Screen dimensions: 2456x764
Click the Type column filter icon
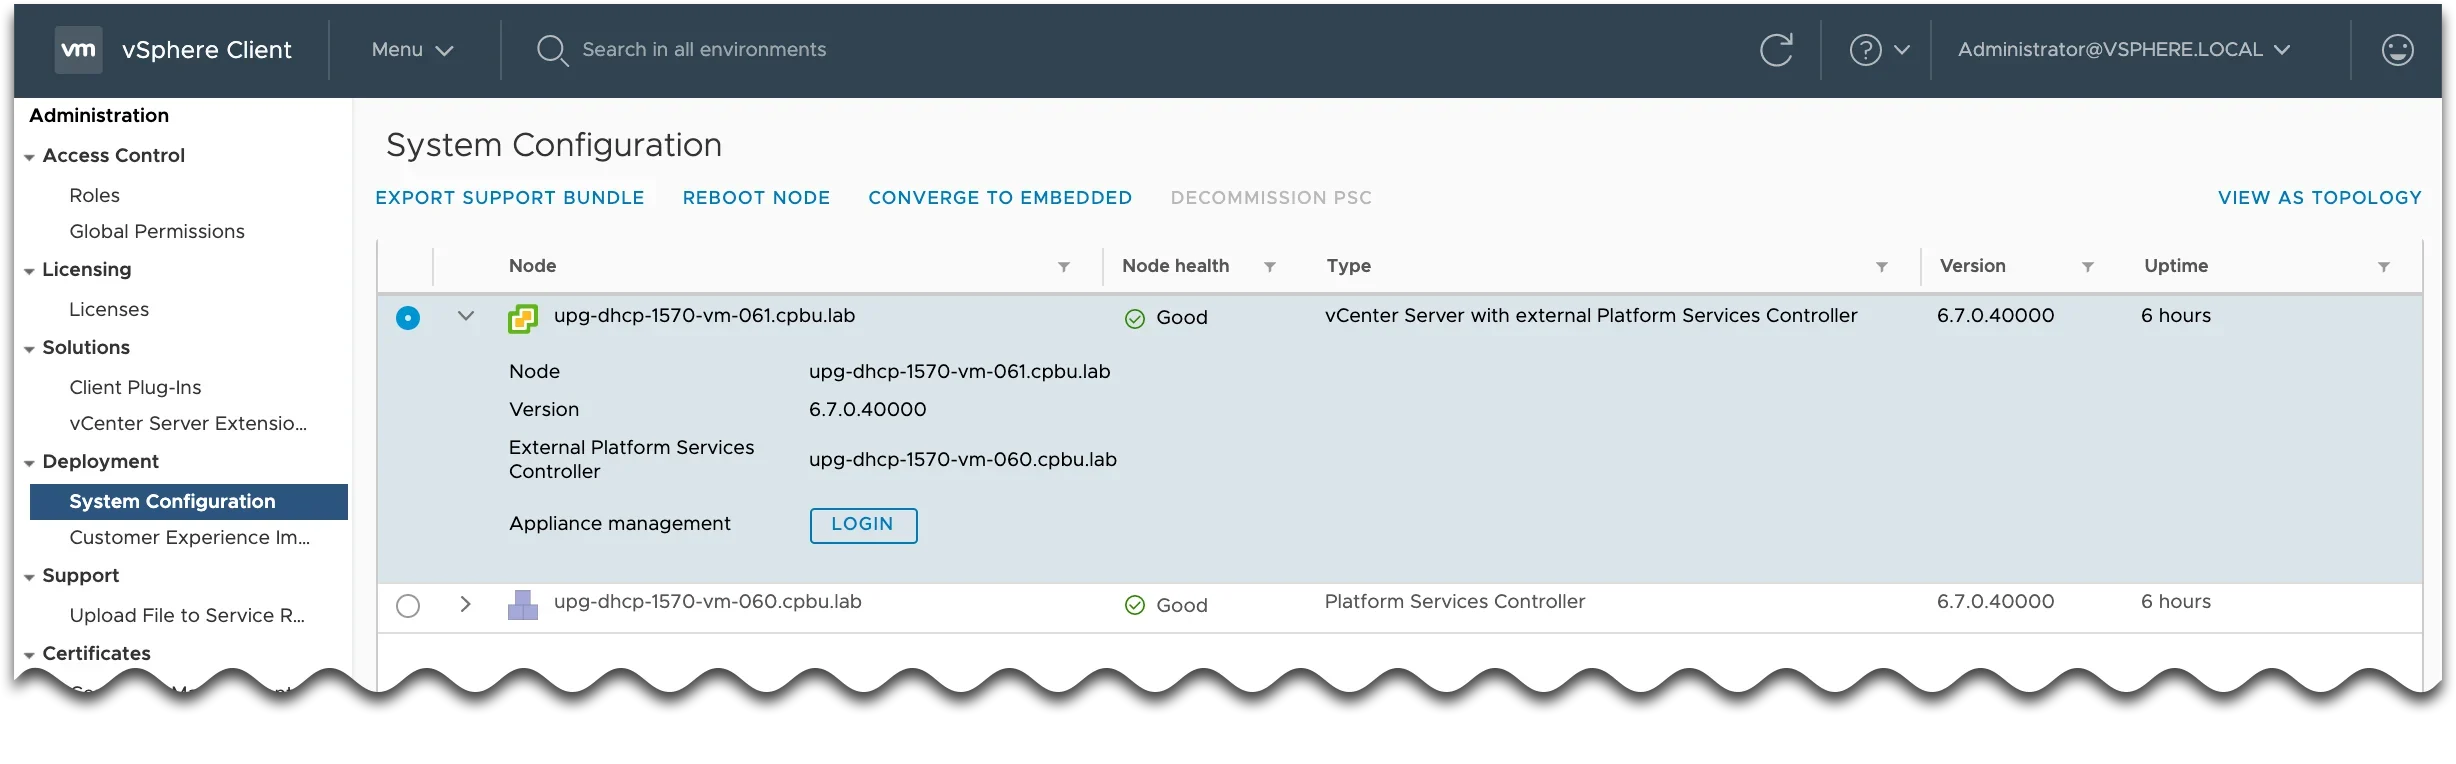coord(1882,267)
